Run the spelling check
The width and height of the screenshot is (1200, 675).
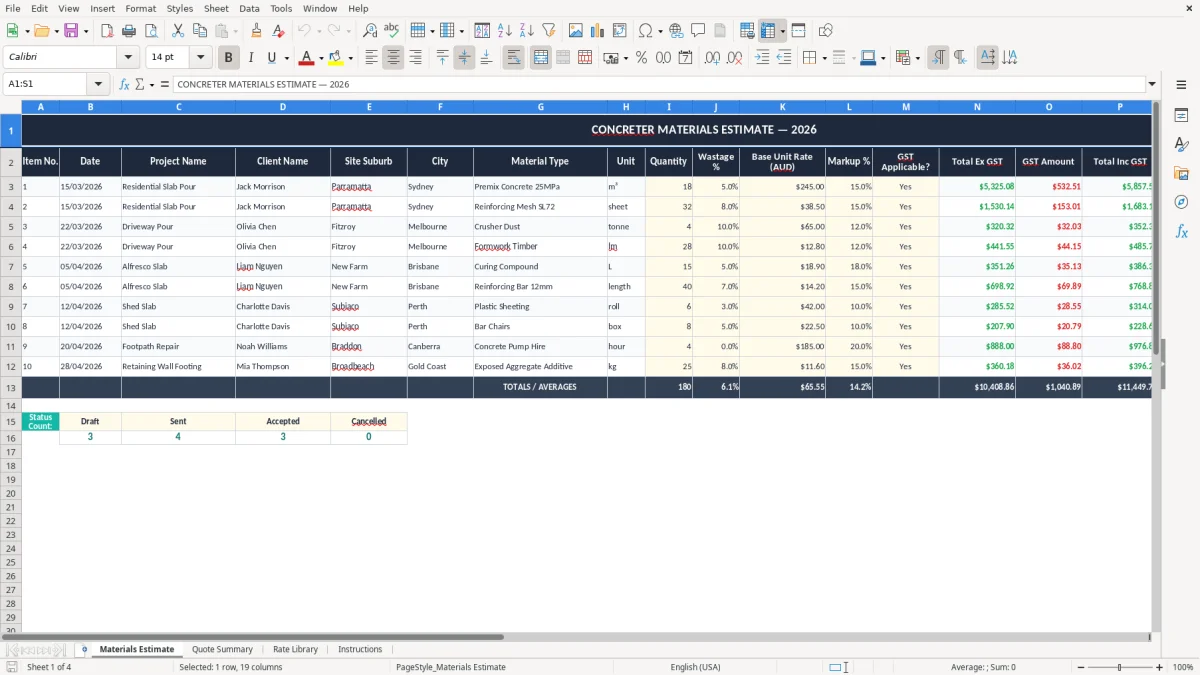click(392, 31)
